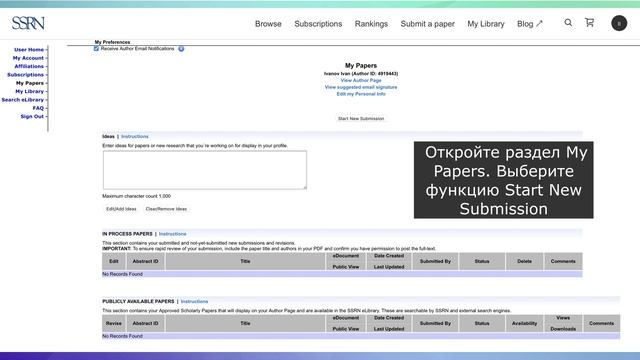
Task: Select Affiliations in the left sidebar
Action: click(x=29, y=66)
